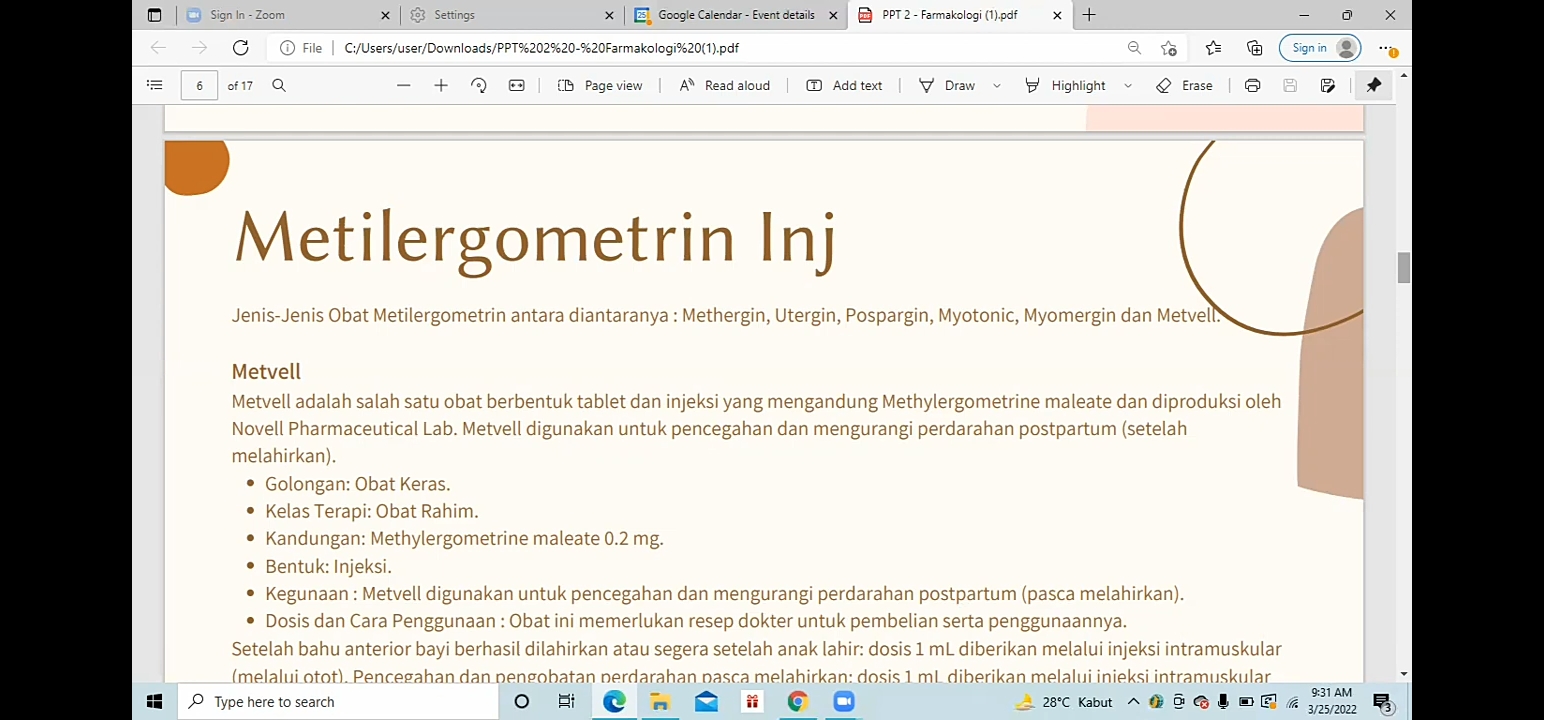Click the address bar URL
This screenshot has width=1544, height=720.
[541, 48]
